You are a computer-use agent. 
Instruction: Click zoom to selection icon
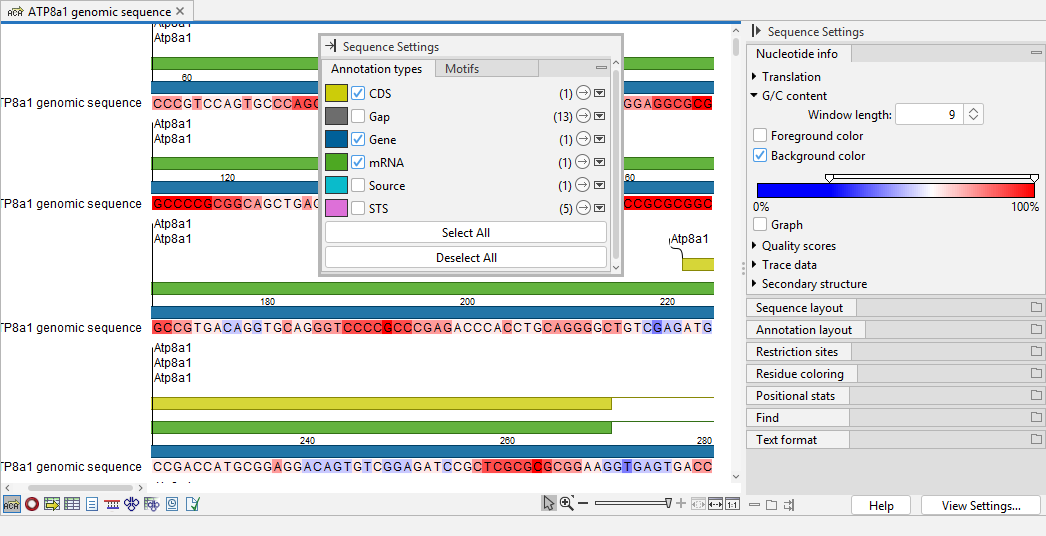tap(698, 504)
